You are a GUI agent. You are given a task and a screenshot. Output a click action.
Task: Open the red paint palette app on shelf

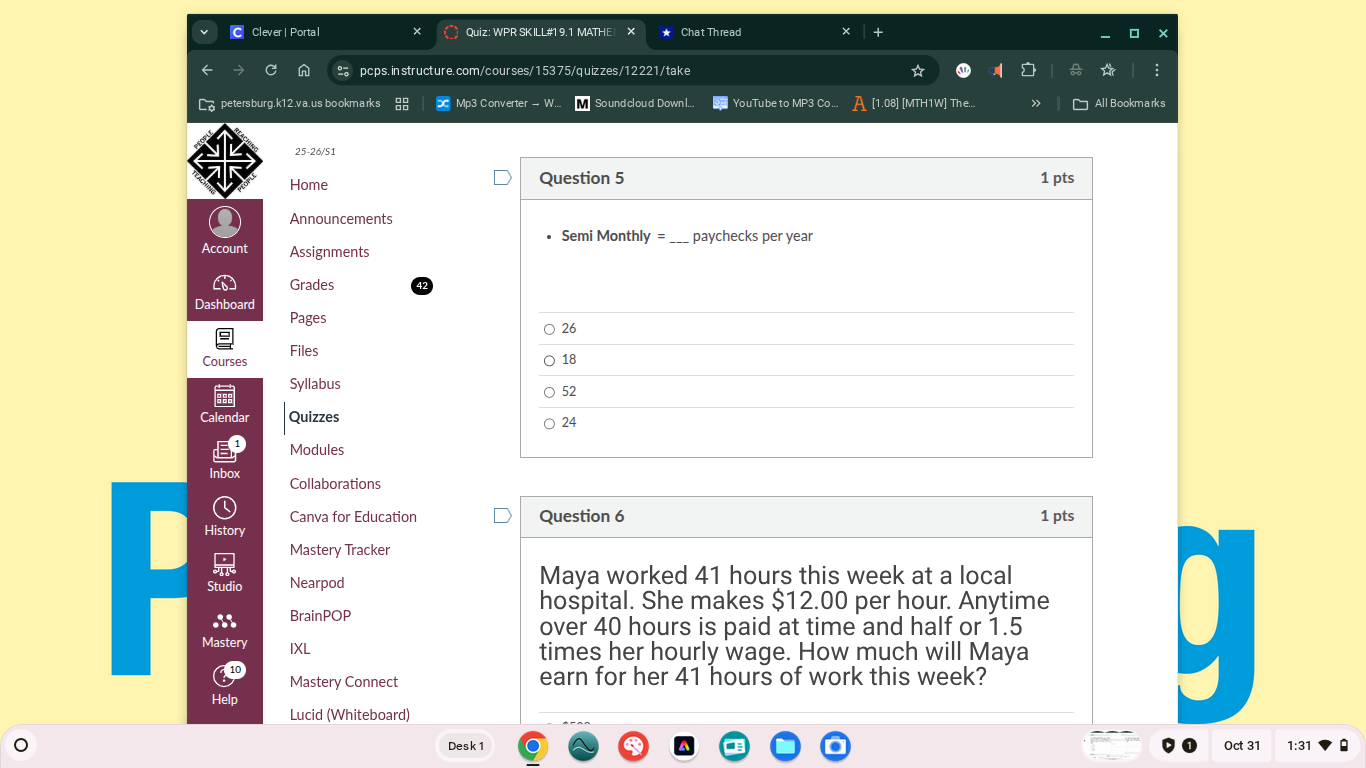(x=633, y=746)
